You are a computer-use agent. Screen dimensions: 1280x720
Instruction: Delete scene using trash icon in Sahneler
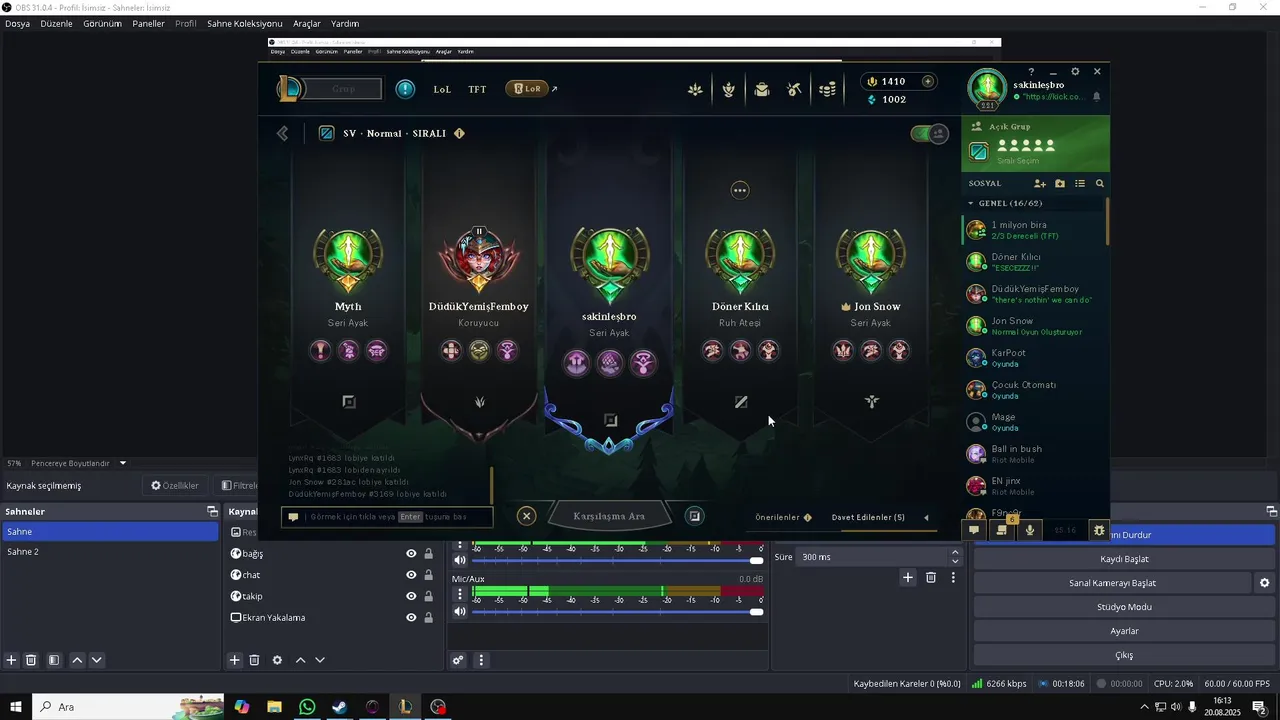(31, 660)
